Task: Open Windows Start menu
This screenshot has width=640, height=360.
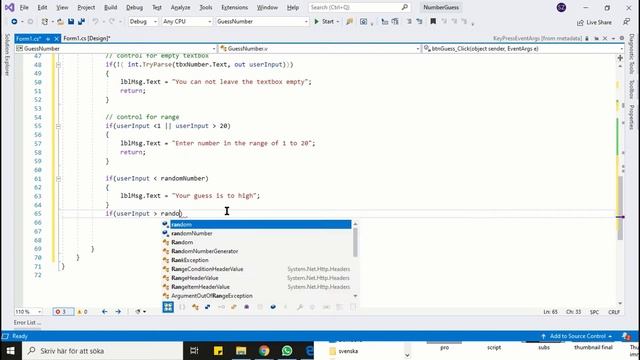Action: 11,351
